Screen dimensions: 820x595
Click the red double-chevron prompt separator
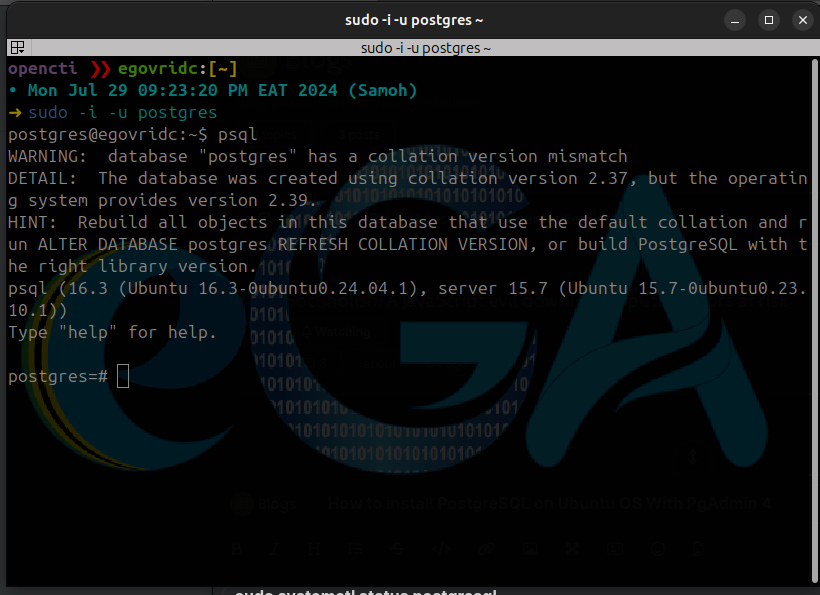[100, 68]
